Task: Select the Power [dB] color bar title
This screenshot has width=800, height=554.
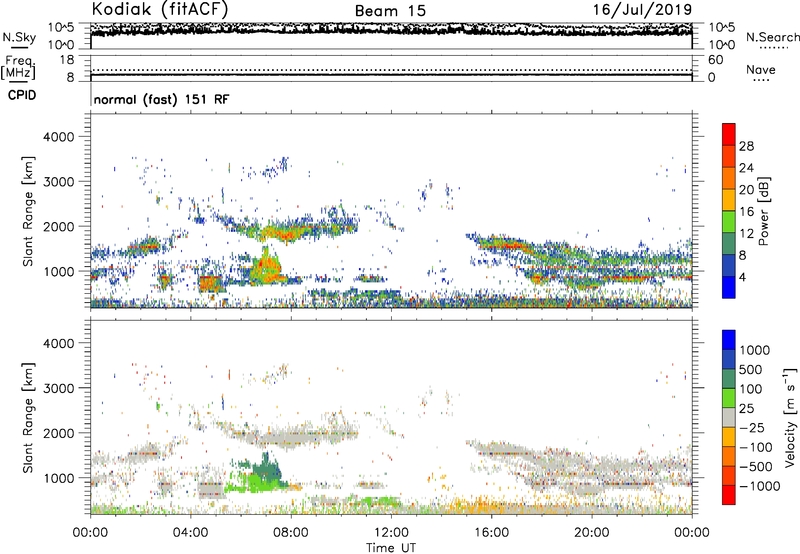Action: point(764,211)
